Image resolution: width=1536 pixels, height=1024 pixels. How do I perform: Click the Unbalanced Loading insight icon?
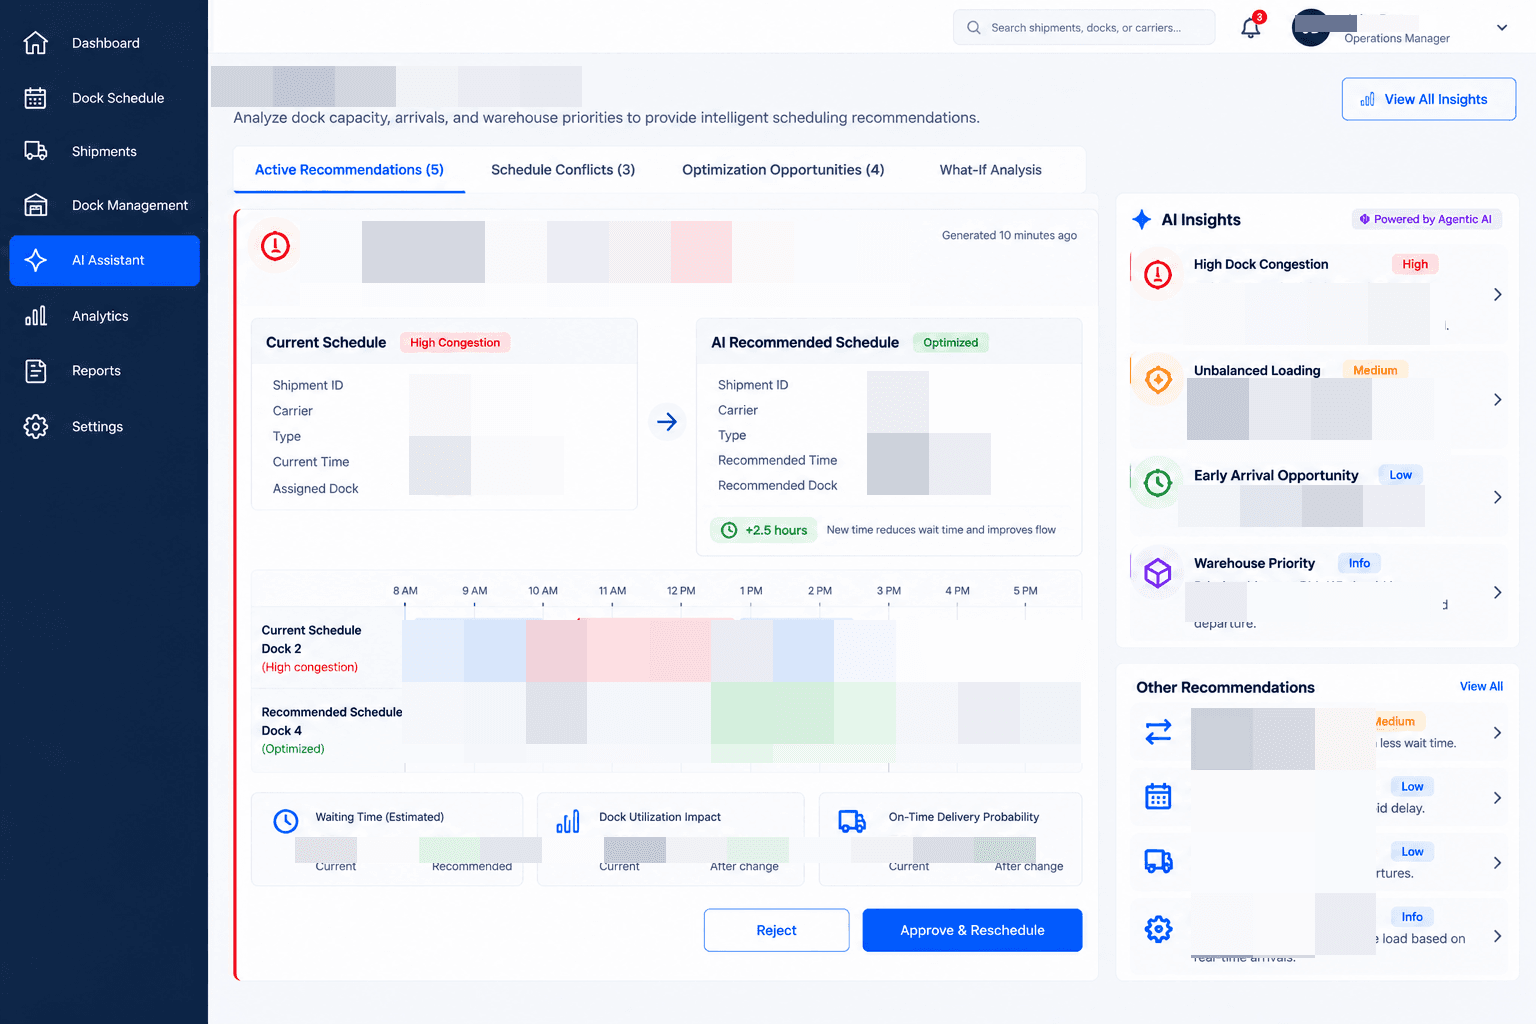[1158, 380]
